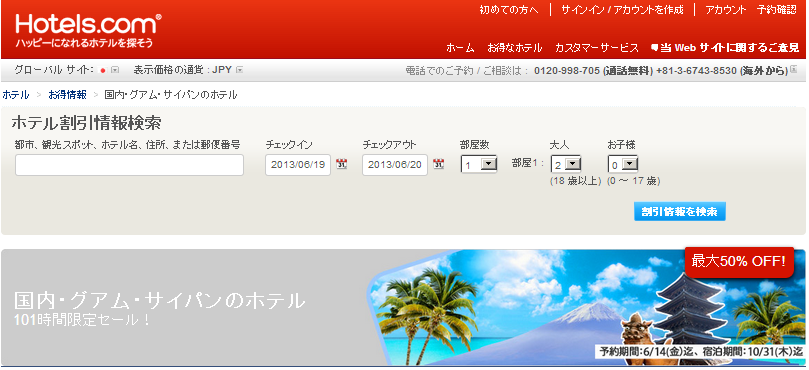The width and height of the screenshot is (809, 370).
Task: Expand the JPY currency dropdown arrow
Action: 239,70
